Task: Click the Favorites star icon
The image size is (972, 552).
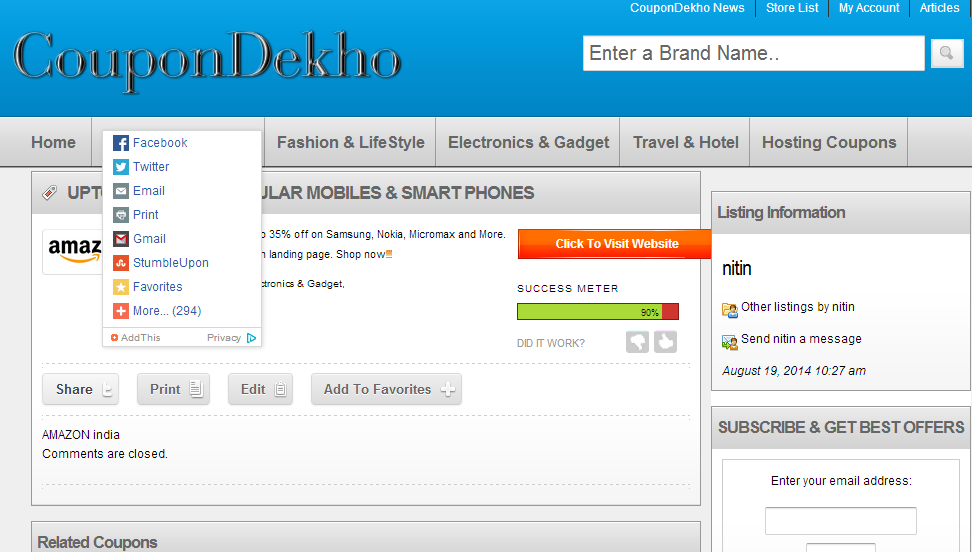Action: pyautogui.click(x=121, y=287)
